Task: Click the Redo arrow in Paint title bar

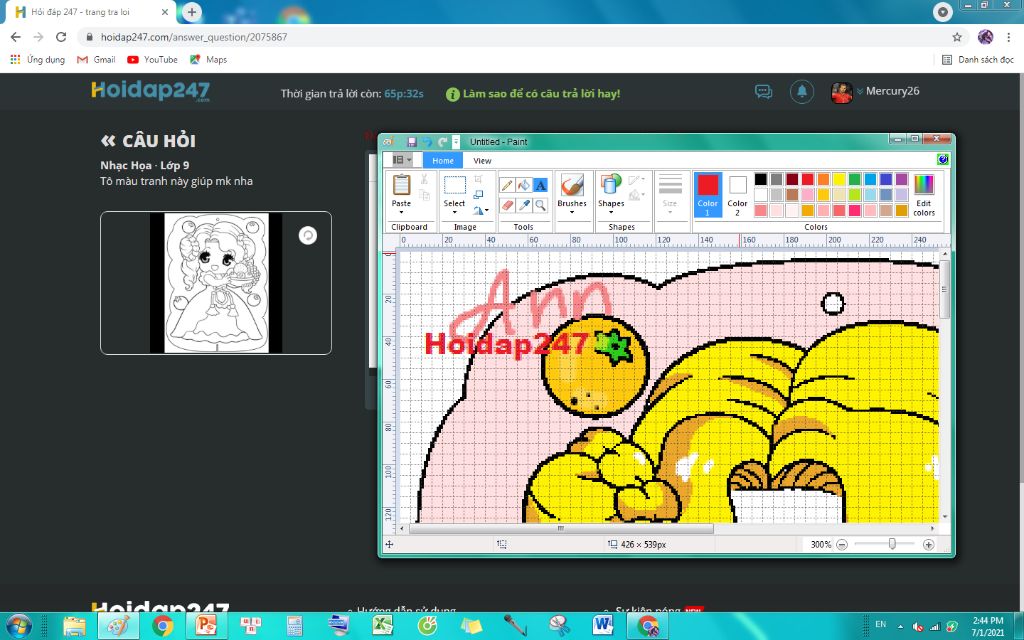Action: (442, 142)
